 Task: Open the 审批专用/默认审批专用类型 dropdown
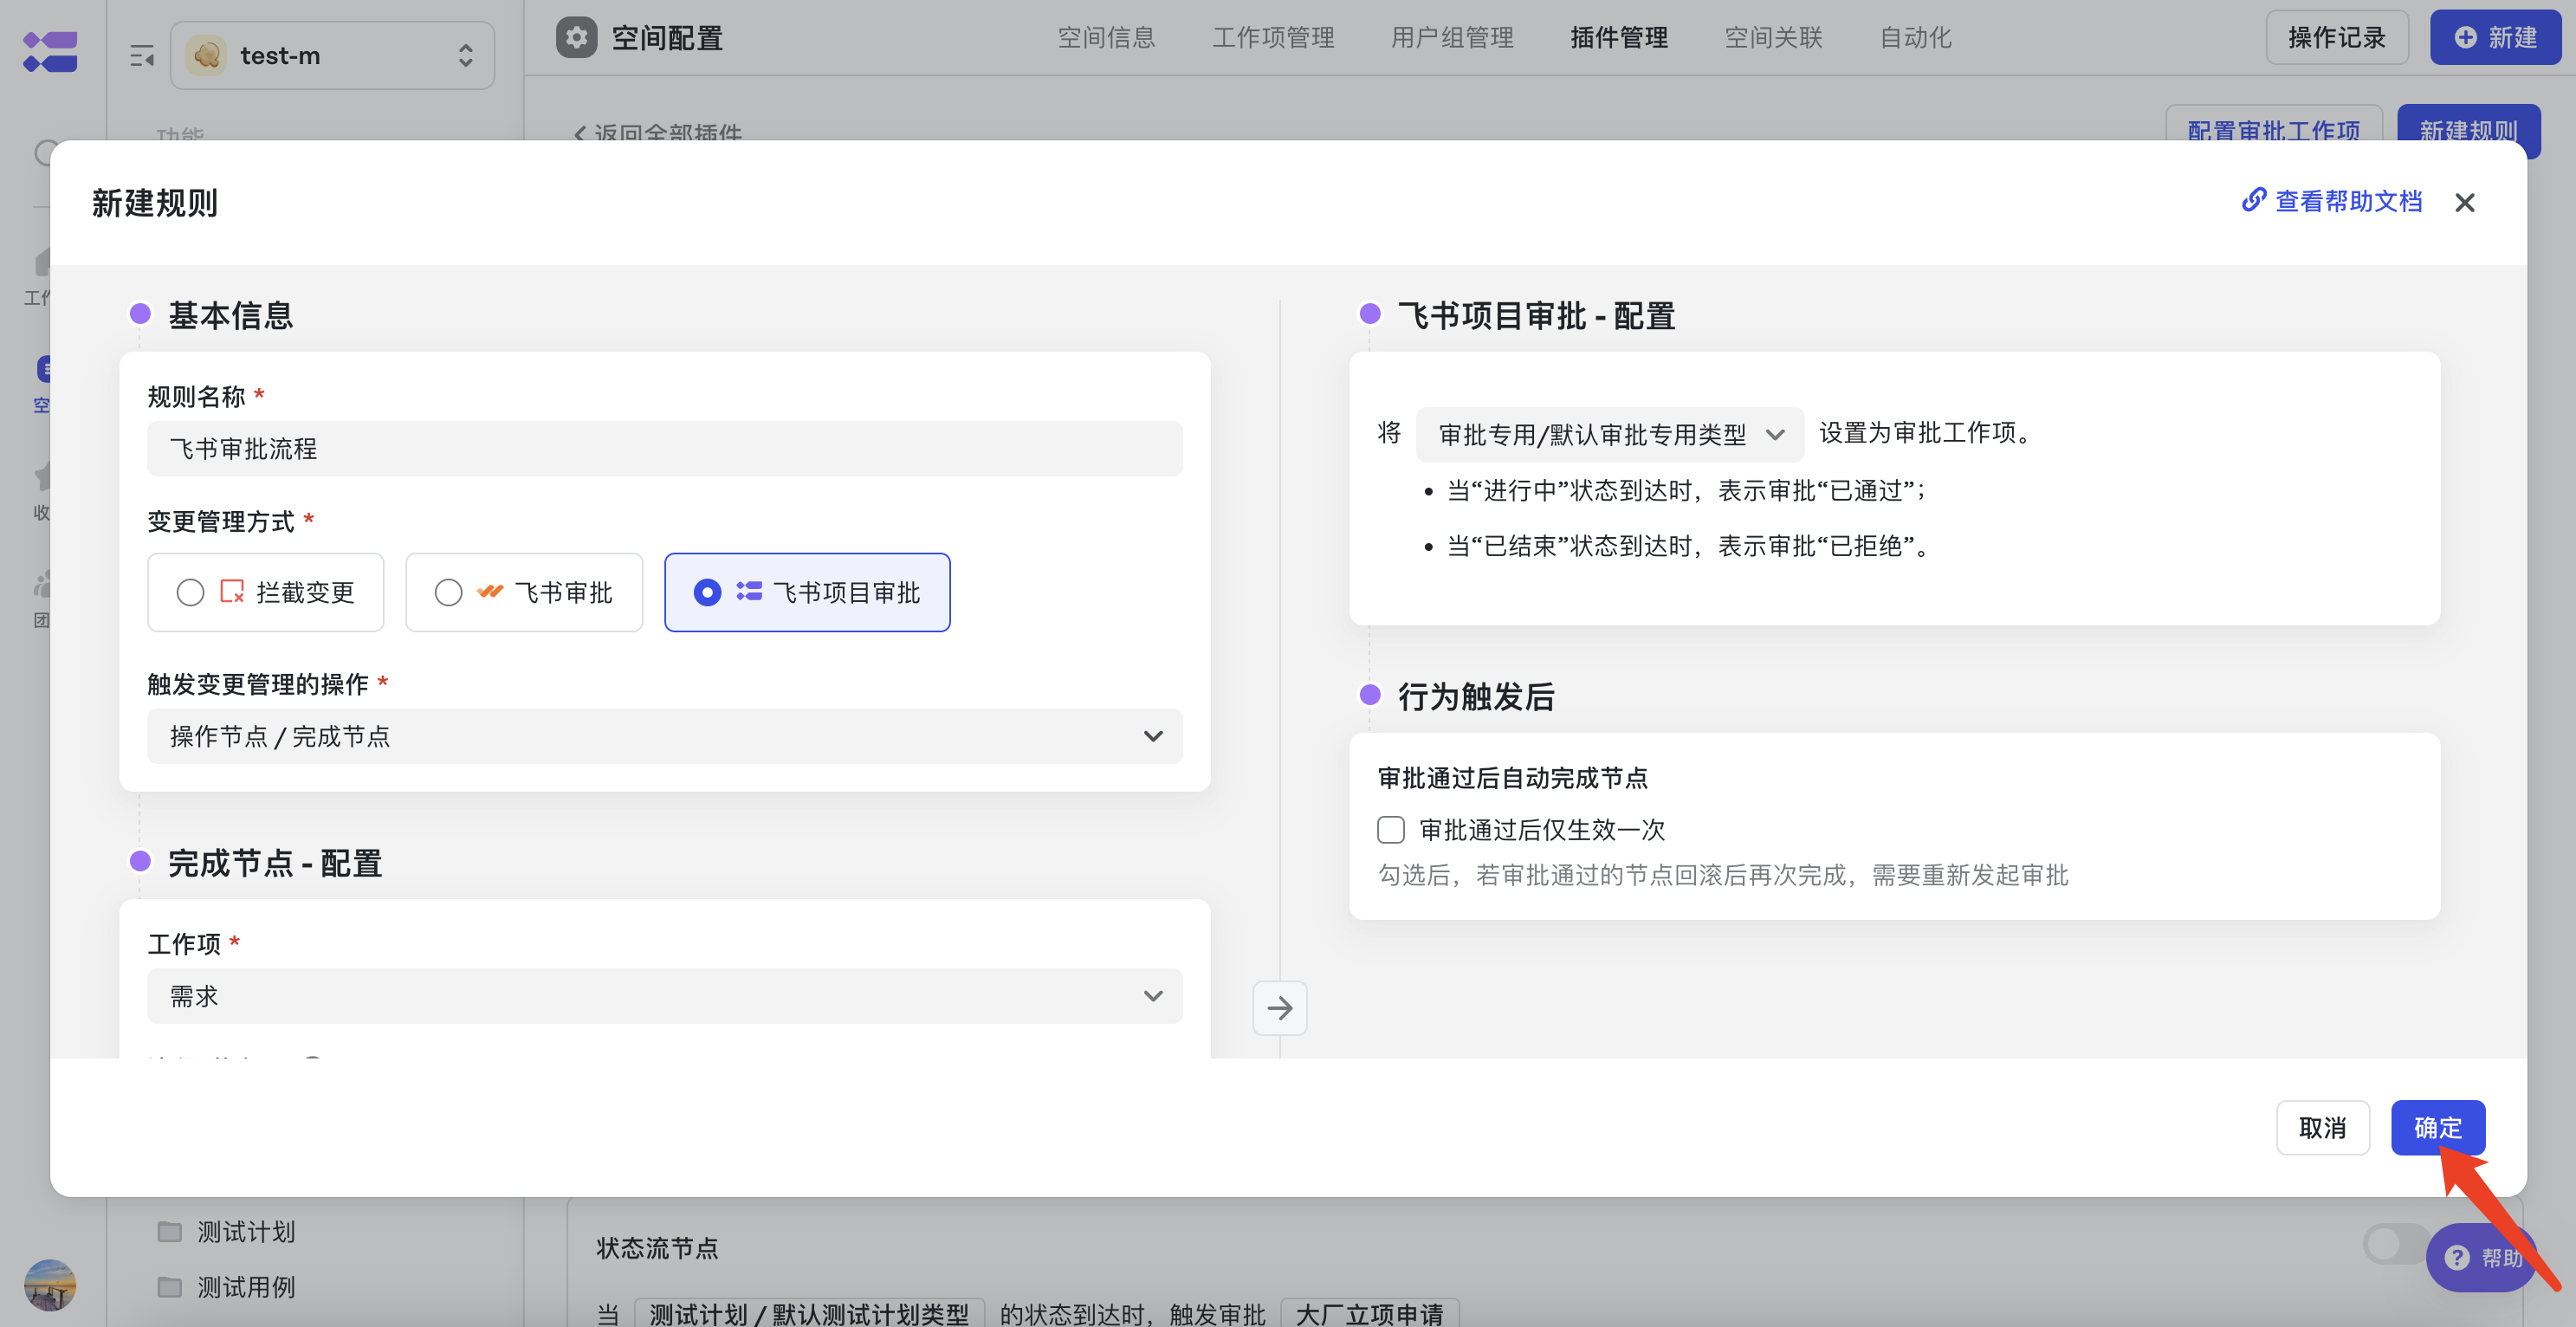[x=1610, y=435]
